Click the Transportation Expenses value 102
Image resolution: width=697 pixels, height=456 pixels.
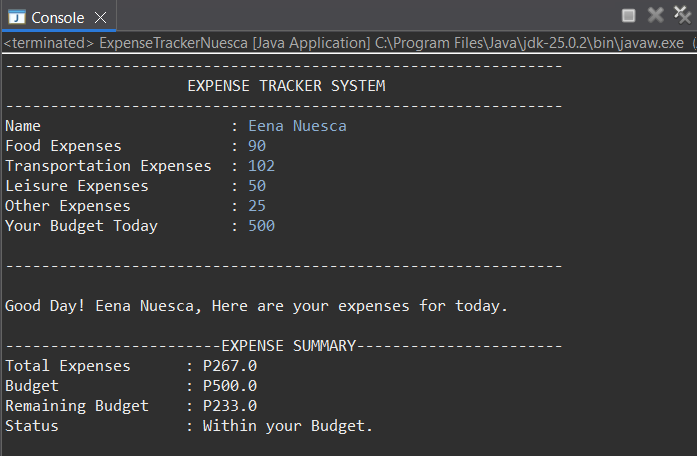click(x=261, y=166)
